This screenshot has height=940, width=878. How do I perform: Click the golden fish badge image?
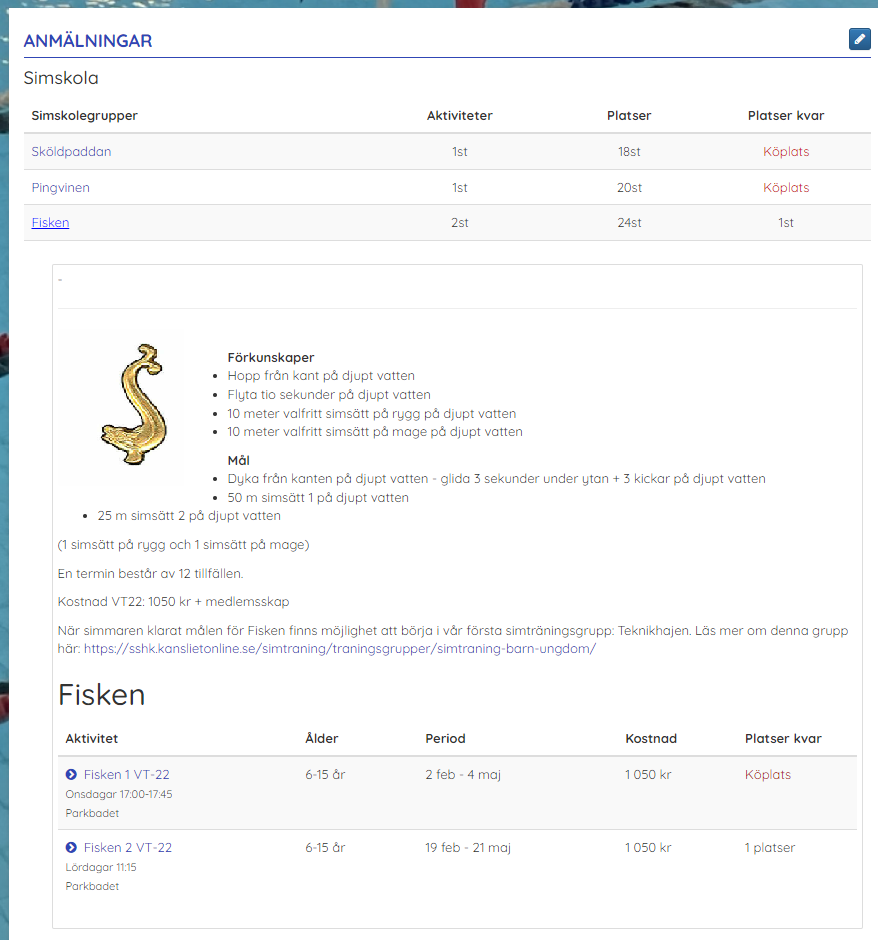click(134, 405)
